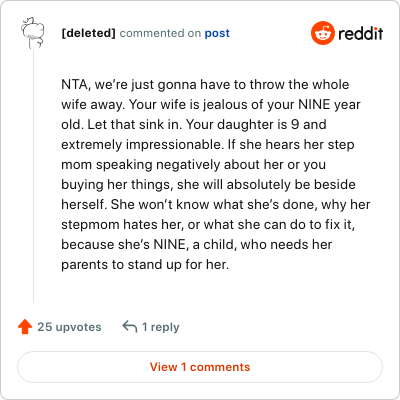Click the line 'because she's NINE, a child'

(x=197, y=245)
